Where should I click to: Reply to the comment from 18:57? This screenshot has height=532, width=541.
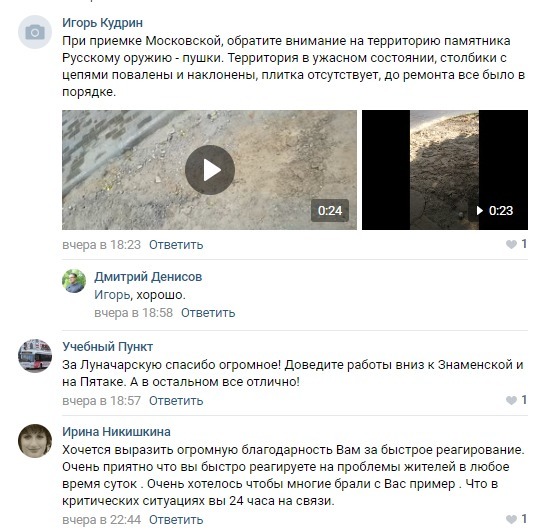click(176, 401)
